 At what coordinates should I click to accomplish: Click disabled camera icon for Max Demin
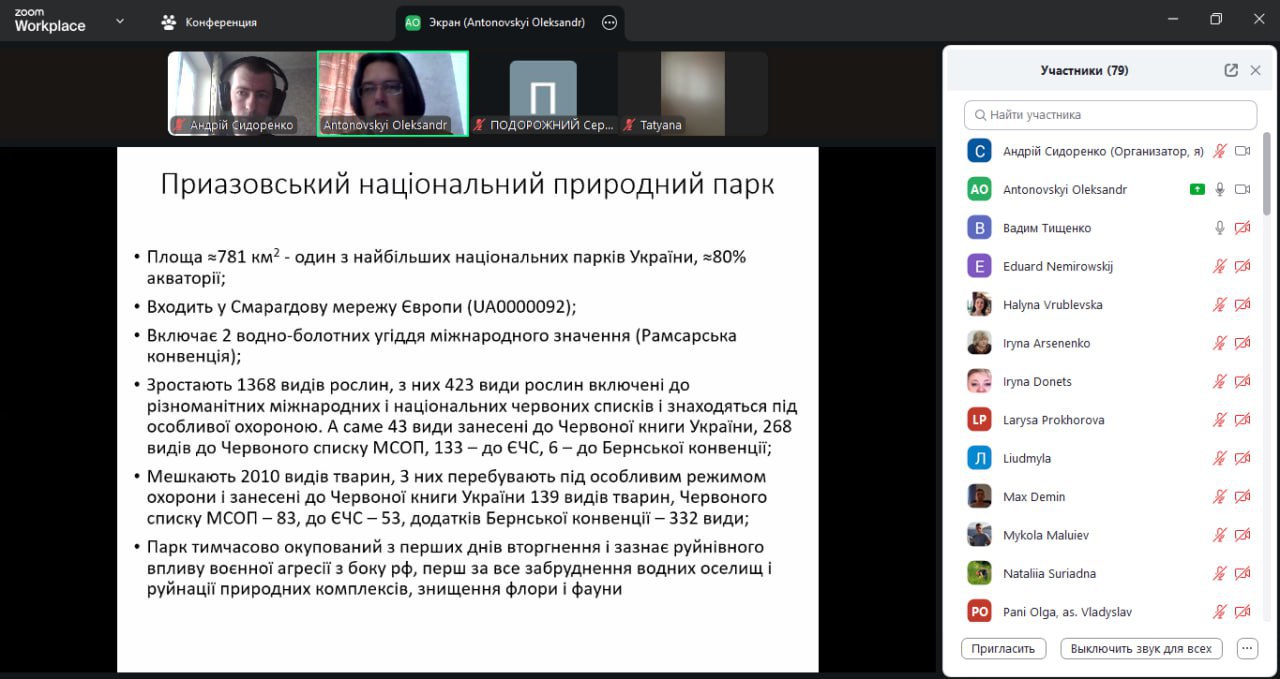tap(1243, 496)
